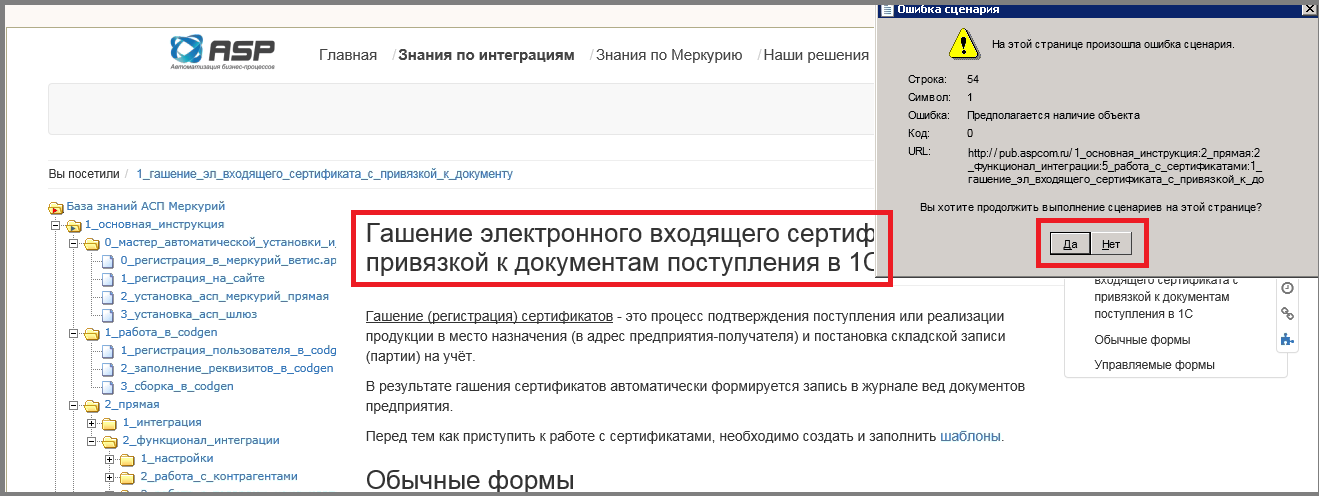Image resolution: width=1319 pixels, height=496 pixels.
Task: Click the ASP company logo
Action: pyautogui.click(x=222, y=53)
